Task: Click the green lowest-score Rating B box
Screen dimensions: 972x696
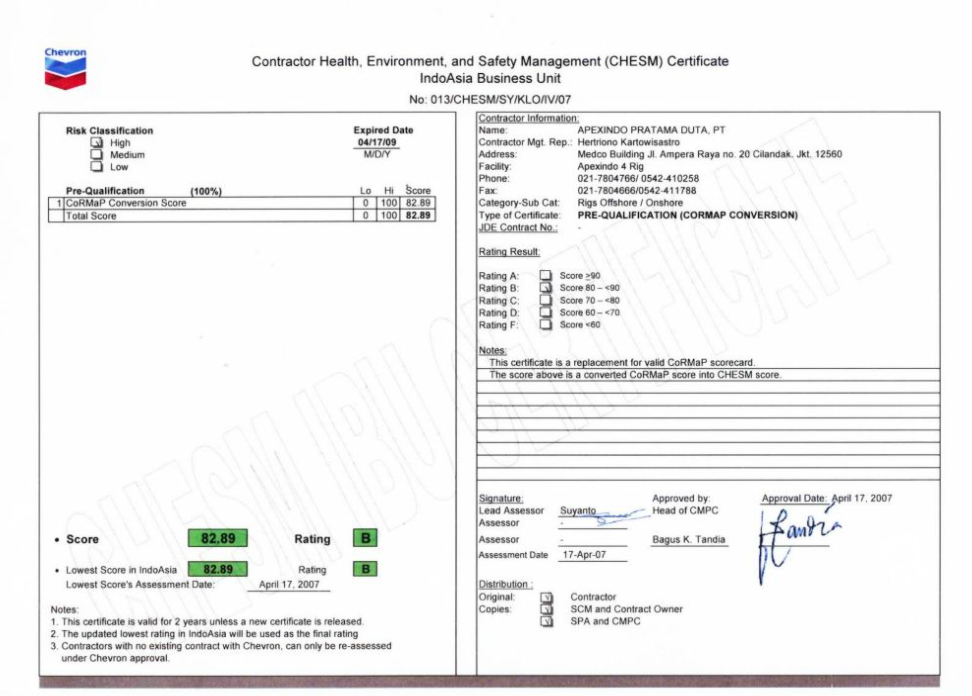Action: (365, 569)
